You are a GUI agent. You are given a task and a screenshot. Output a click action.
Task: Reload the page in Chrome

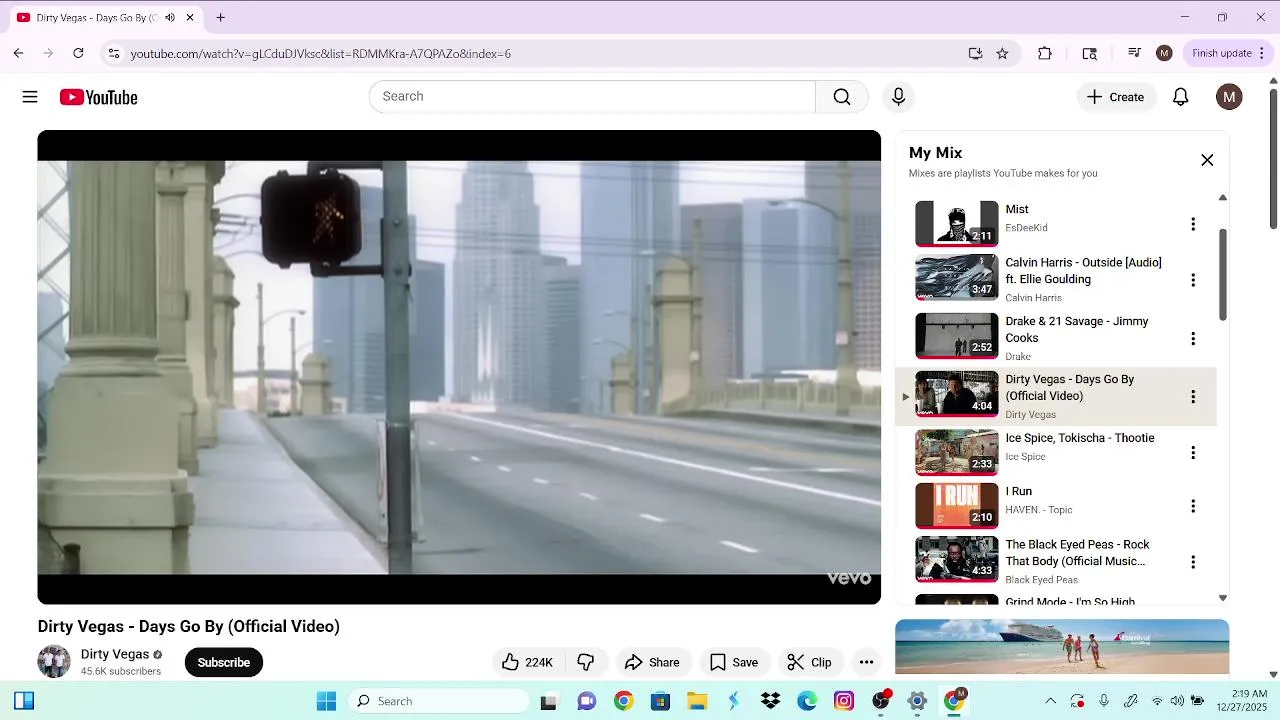click(x=78, y=53)
